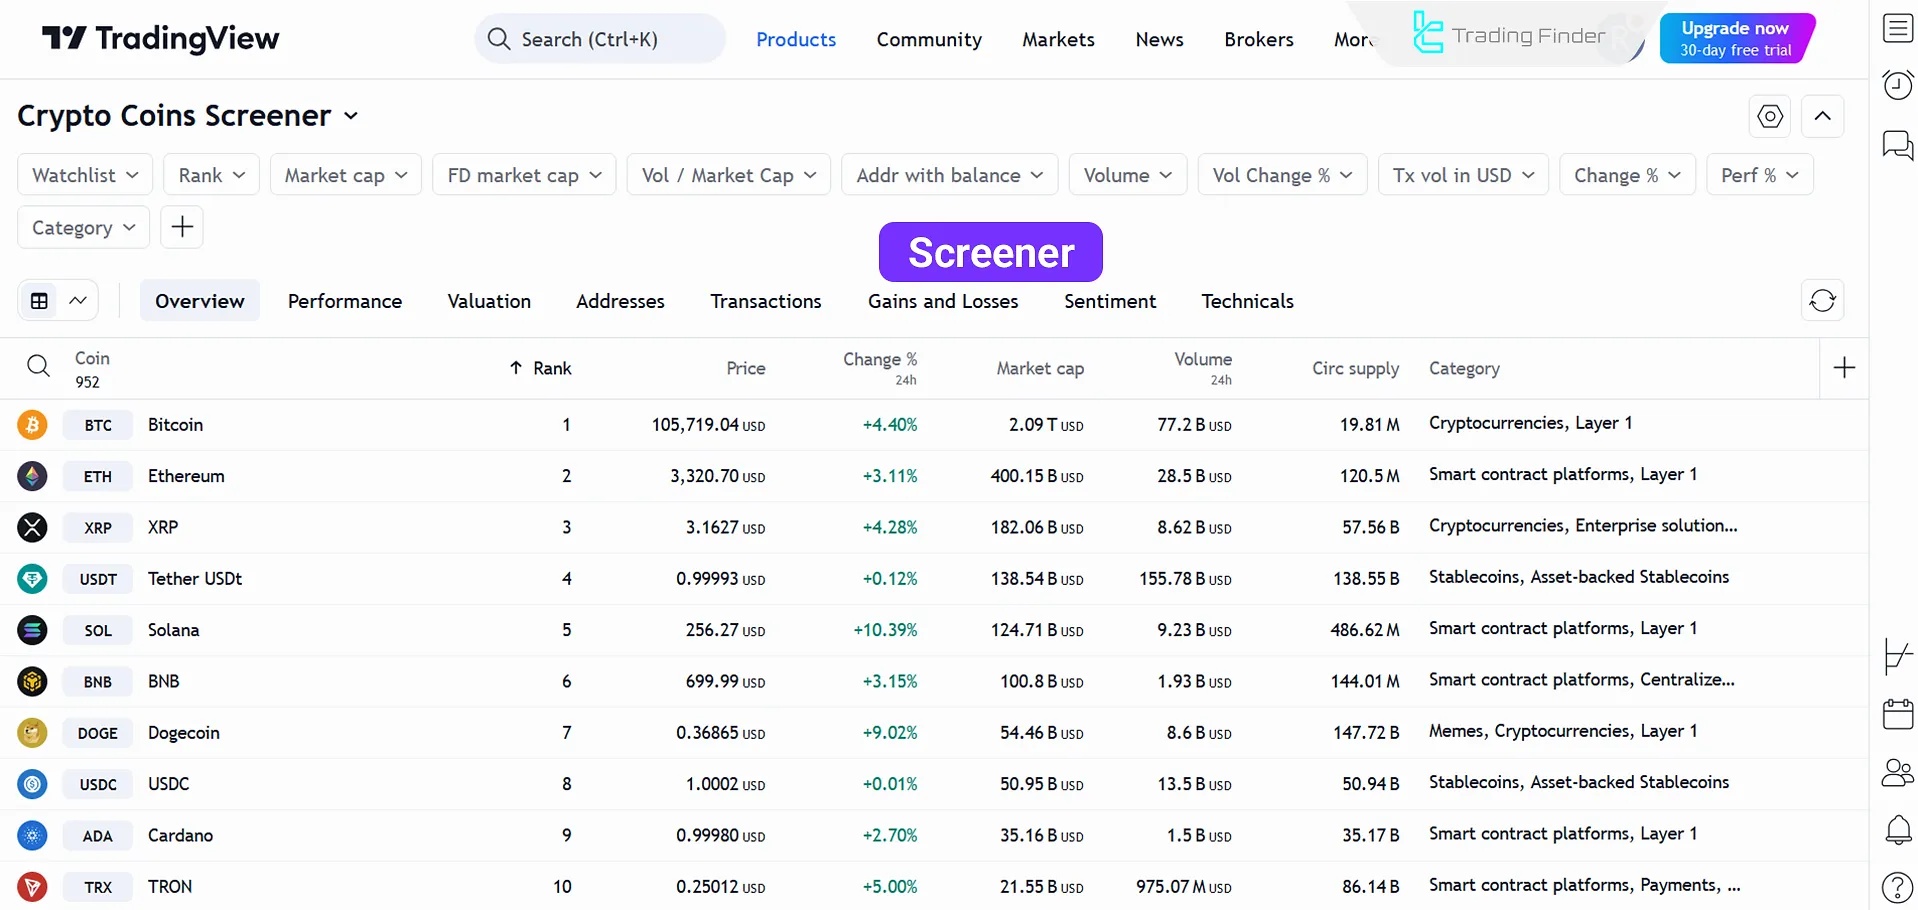
Task: Click the Search (Ctrl+K) field
Action: (600, 39)
